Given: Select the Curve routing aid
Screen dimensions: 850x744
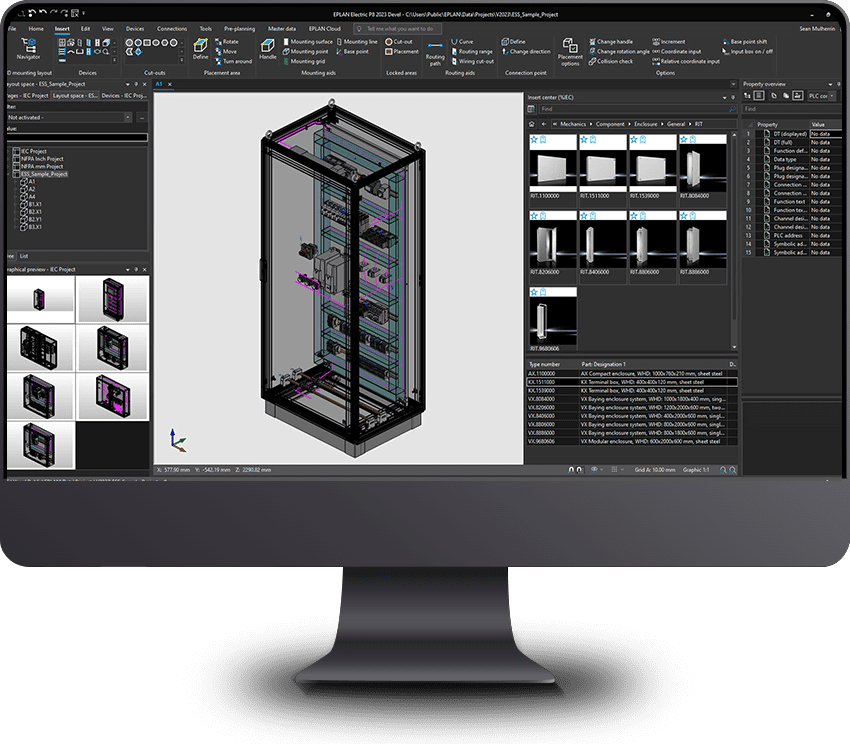Looking at the screenshot, I should [462, 42].
